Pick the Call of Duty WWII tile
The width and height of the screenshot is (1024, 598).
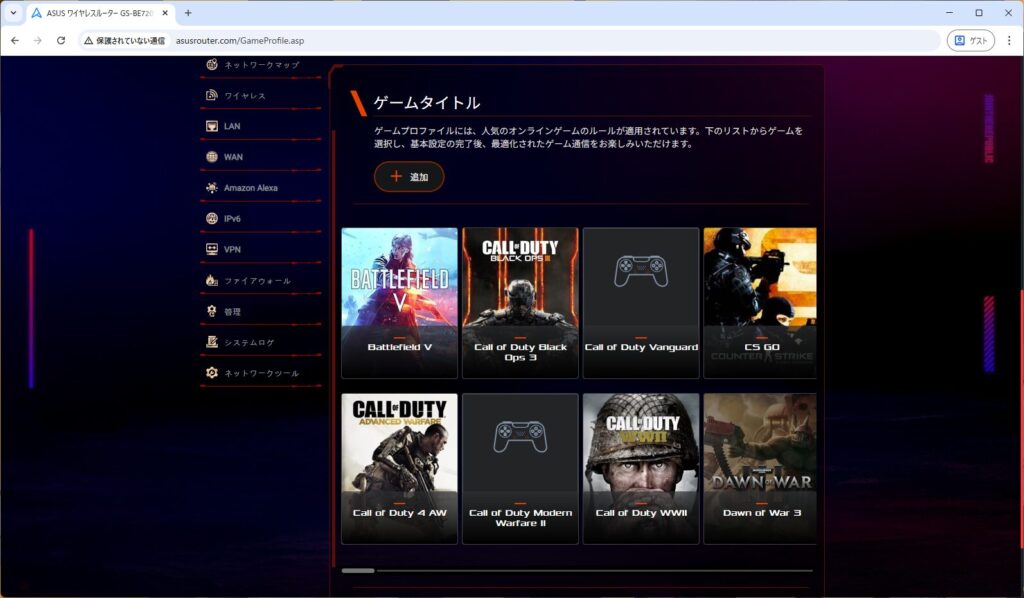pyautogui.click(x=641, y=468)
